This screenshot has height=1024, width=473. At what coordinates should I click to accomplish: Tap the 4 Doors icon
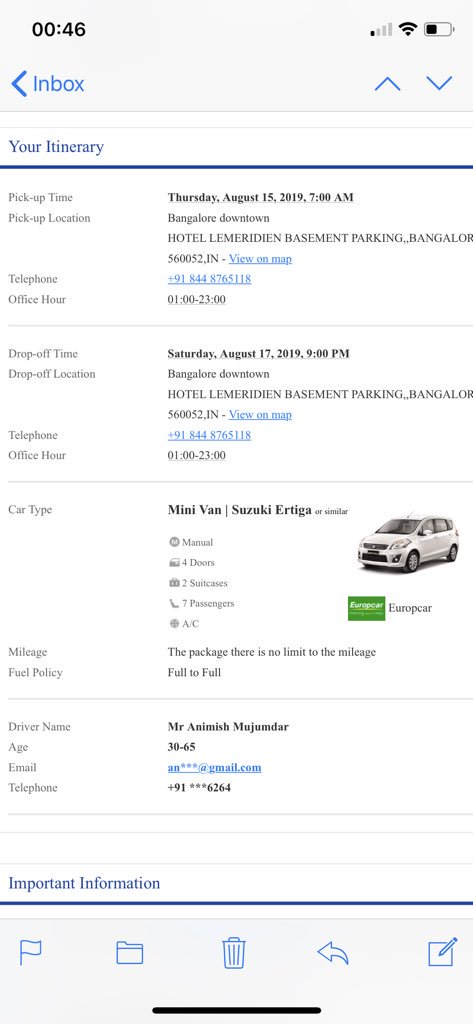174,562
